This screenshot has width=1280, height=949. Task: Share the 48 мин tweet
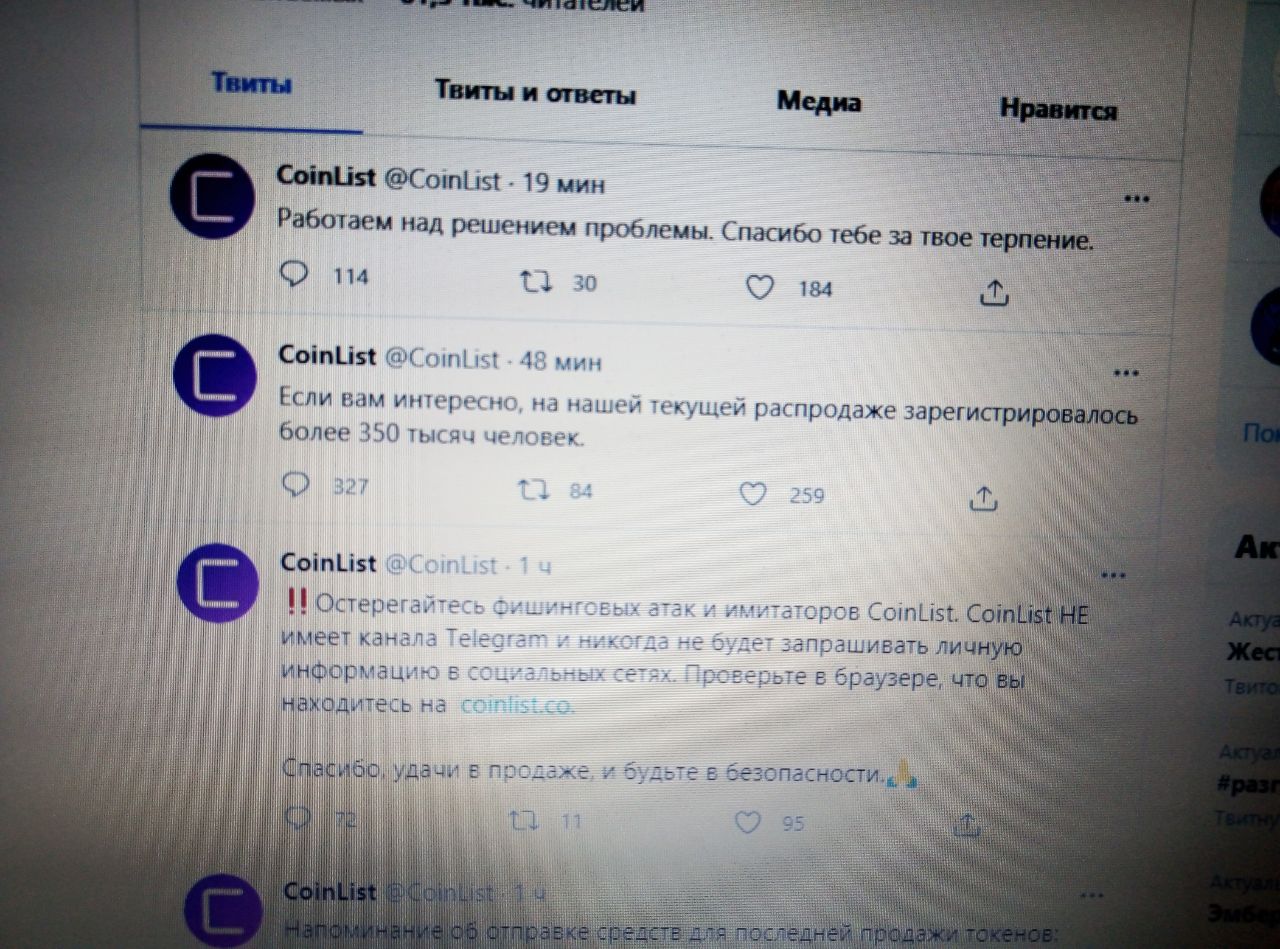coord(984,497)
